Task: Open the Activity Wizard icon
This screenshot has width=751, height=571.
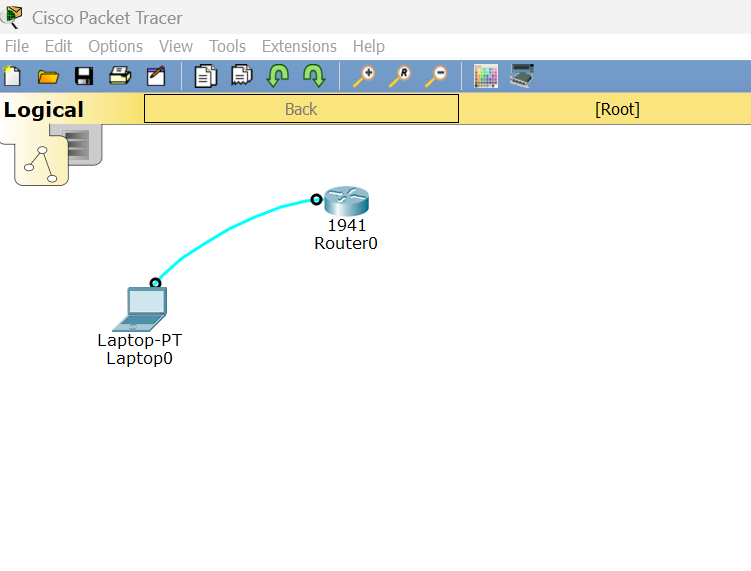Action: 156,76
